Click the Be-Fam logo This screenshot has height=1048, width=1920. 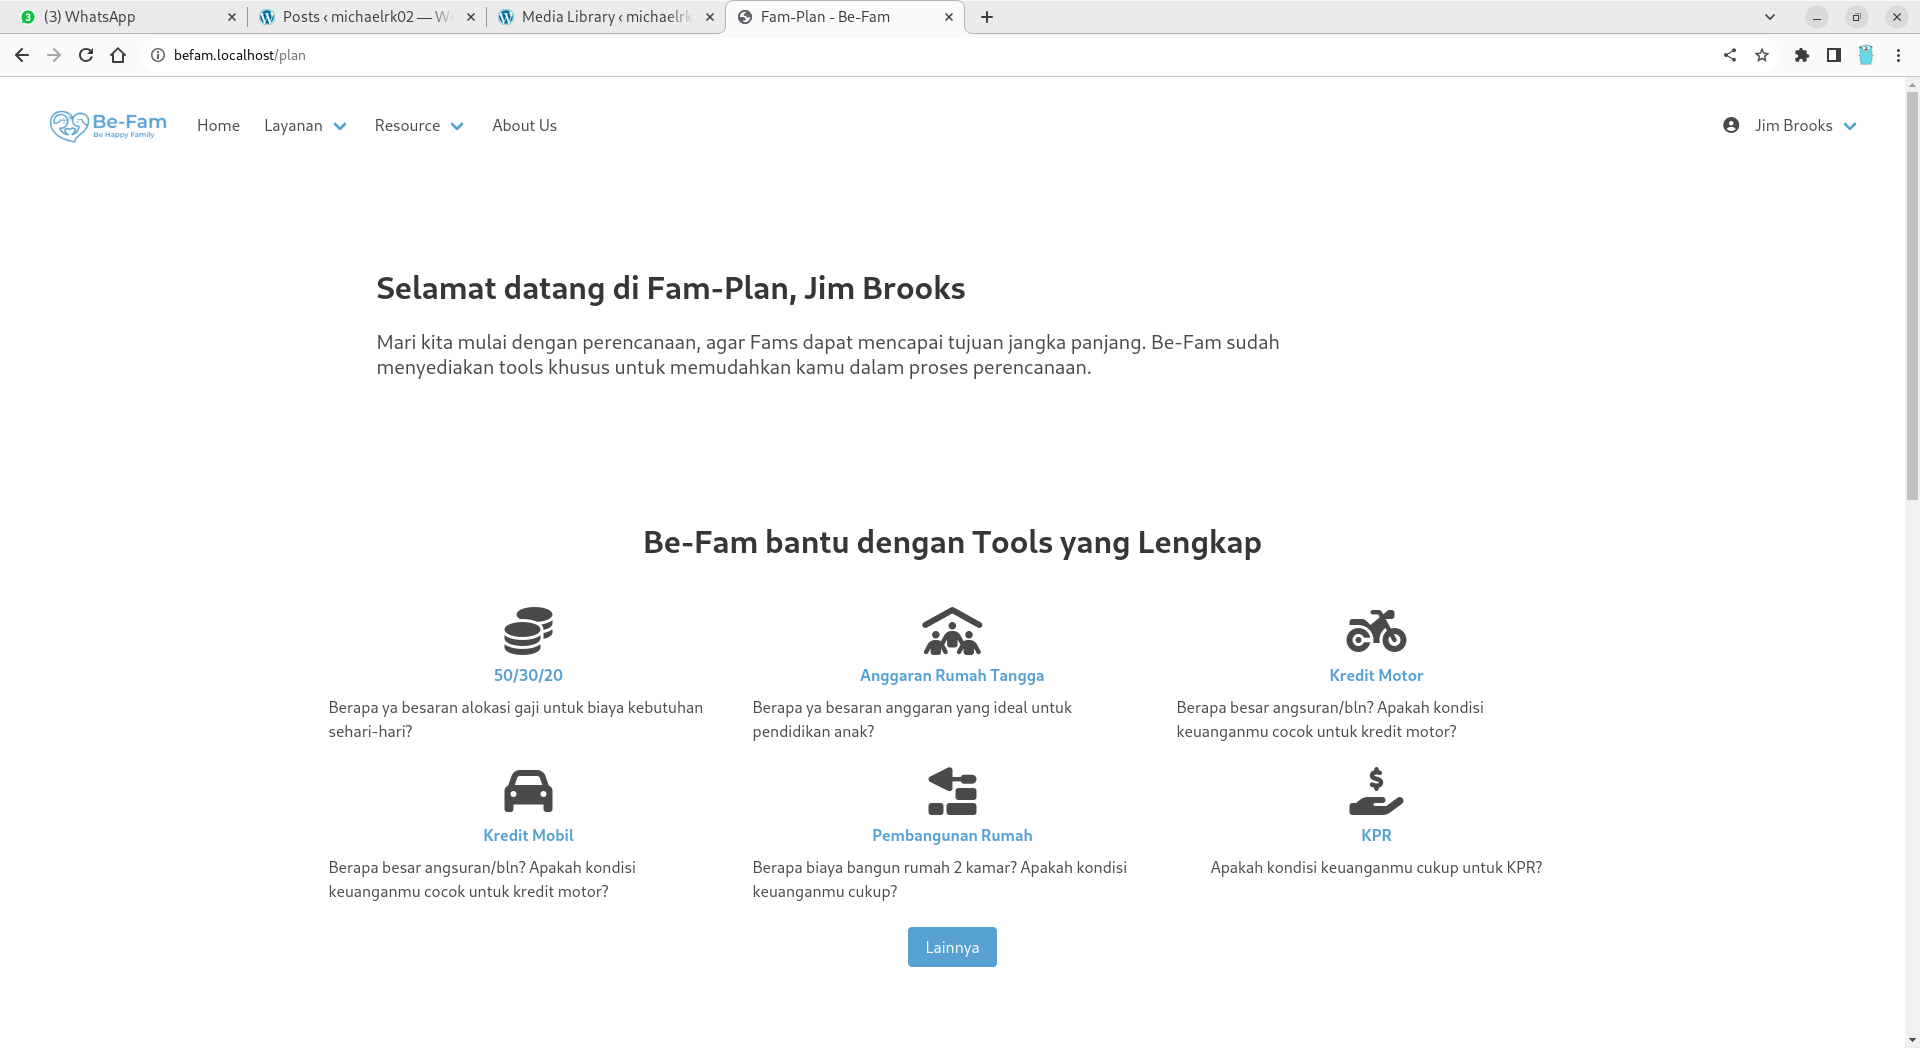[108, 126]
